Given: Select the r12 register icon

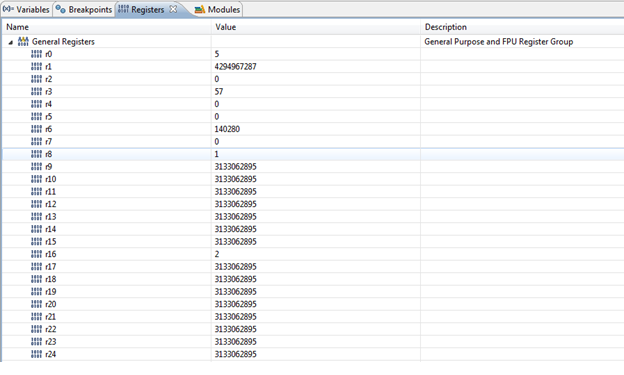Looking at the screenshot, I should pos(36,204).
